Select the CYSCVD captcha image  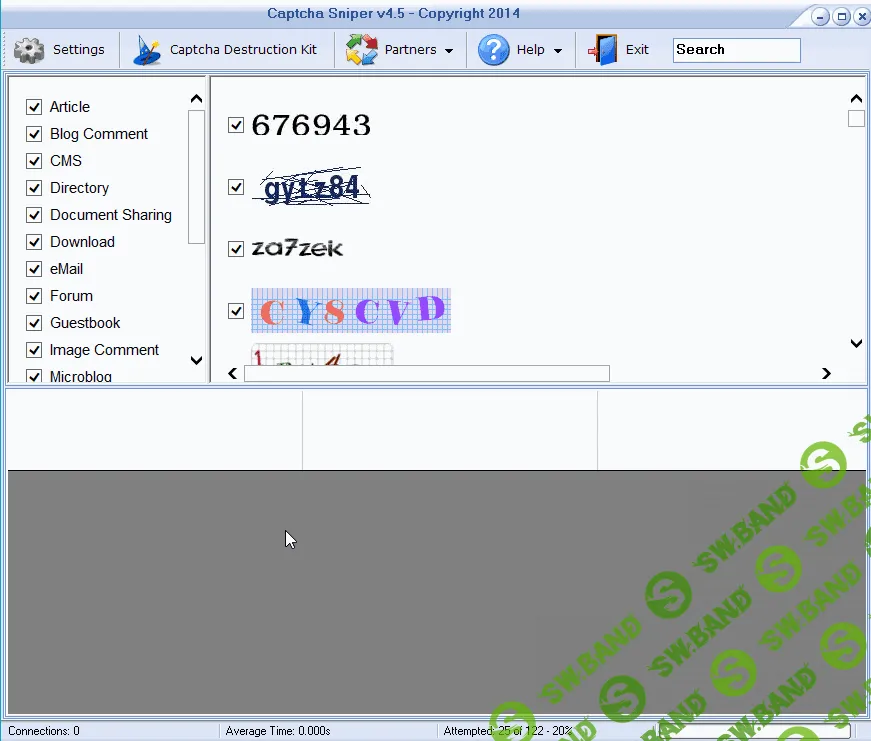tap(236, 311)
